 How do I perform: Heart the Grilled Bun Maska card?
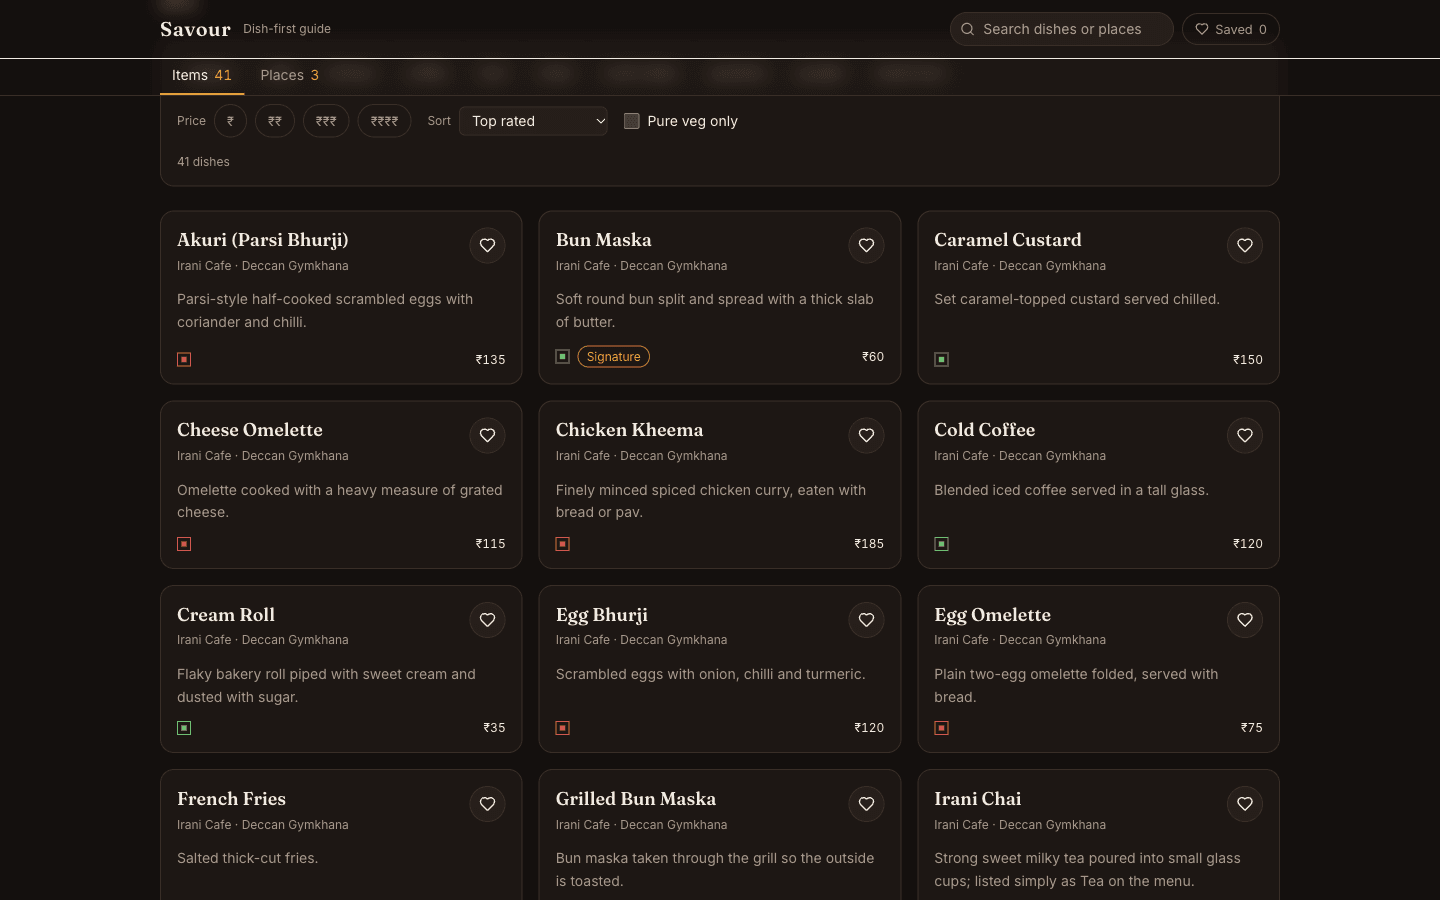[866, 804]
